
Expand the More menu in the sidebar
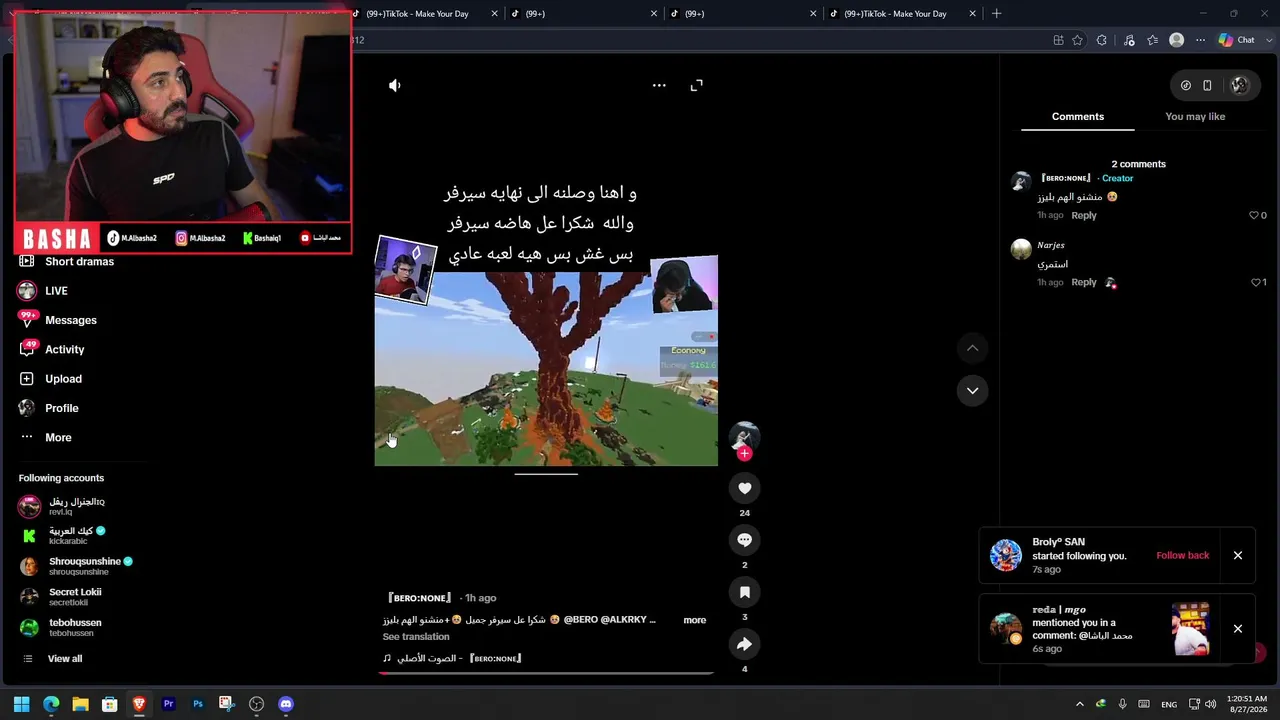coord(58,438)
